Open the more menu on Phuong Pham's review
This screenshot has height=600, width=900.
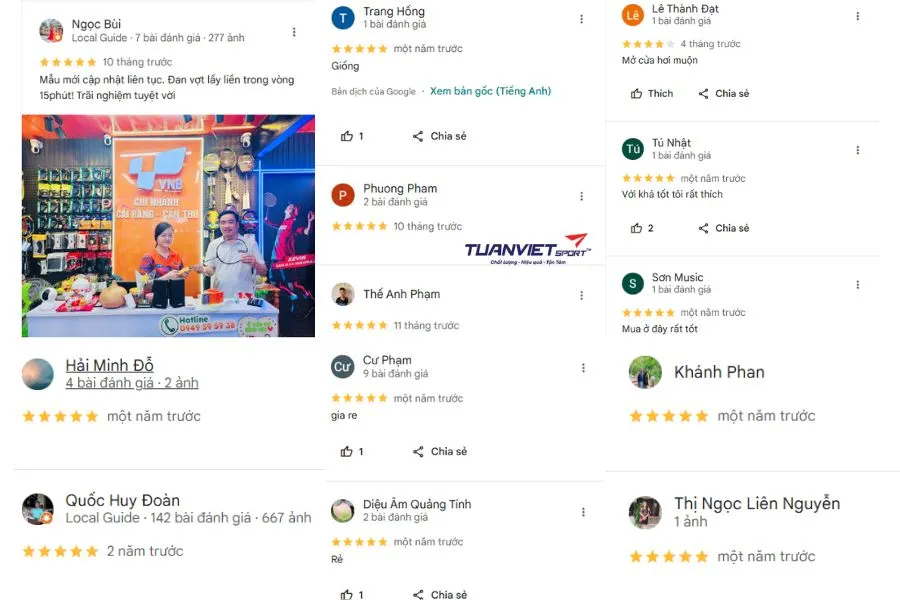pos(581,196)
